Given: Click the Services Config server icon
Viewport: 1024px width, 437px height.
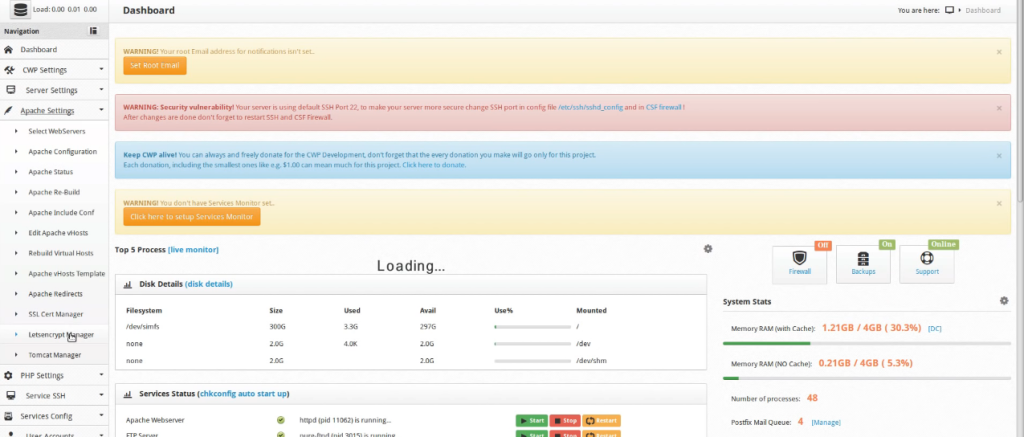Looking at the screenshot, I should [8, 416].
